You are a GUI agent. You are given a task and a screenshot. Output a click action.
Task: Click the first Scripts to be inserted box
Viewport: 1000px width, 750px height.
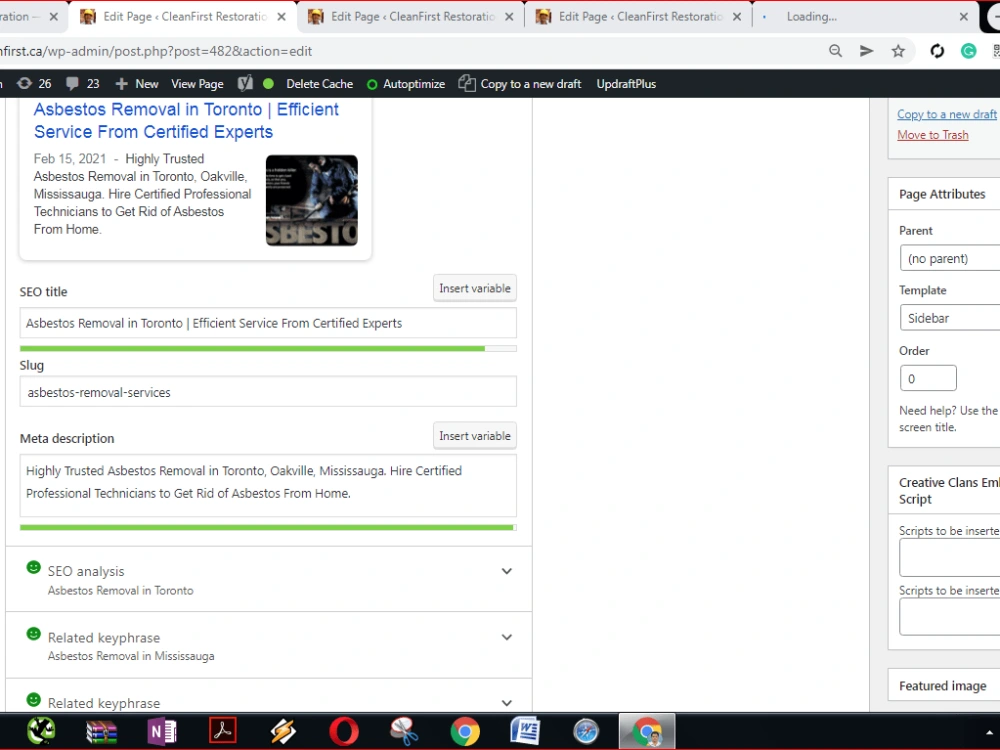click(950, 557)
